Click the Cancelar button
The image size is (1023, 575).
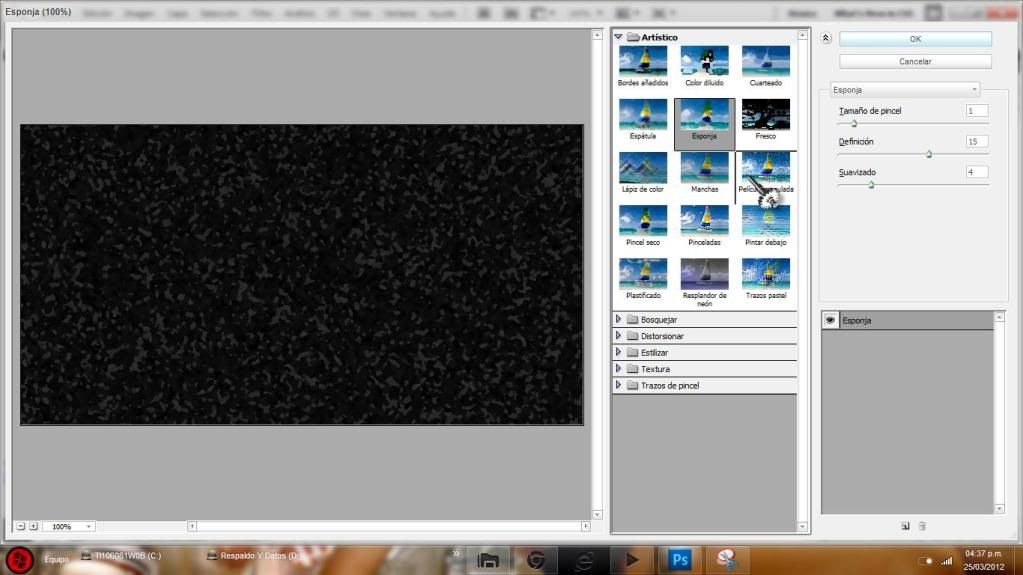(915, 61)
